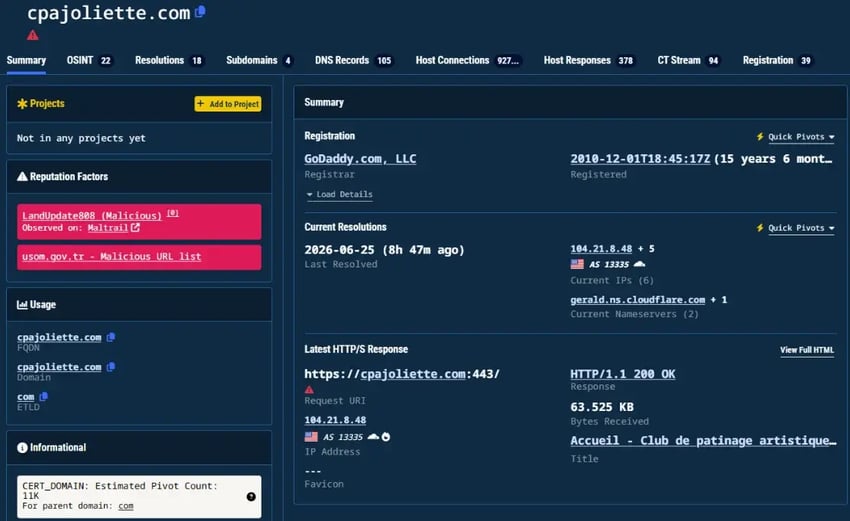Click the red warning triangle under the domain title
The width and height of the screenshot is (850, 521).
click(x=33, y=35)
